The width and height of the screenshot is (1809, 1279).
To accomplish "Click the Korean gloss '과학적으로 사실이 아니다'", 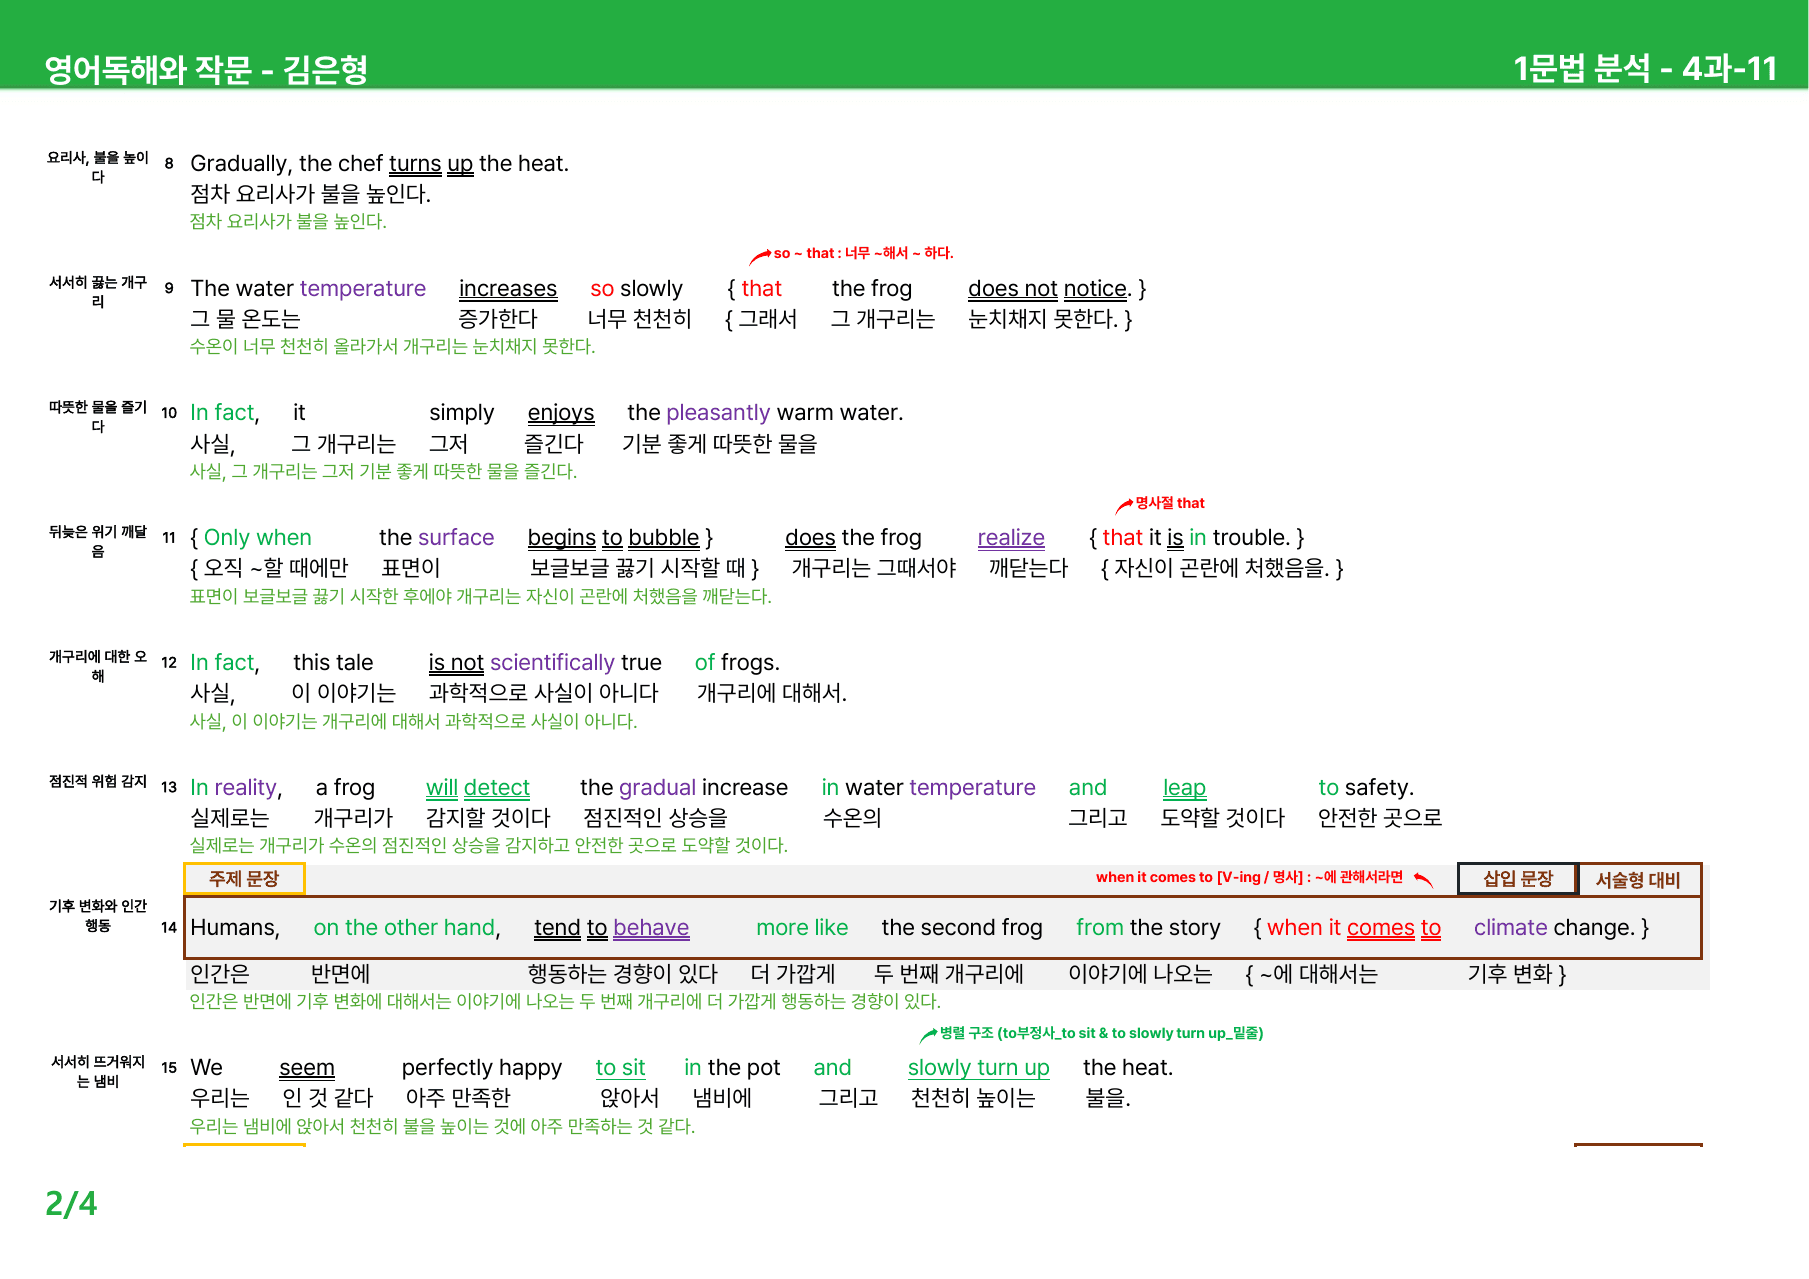I will pyautogui.click(x=543, y=693).
